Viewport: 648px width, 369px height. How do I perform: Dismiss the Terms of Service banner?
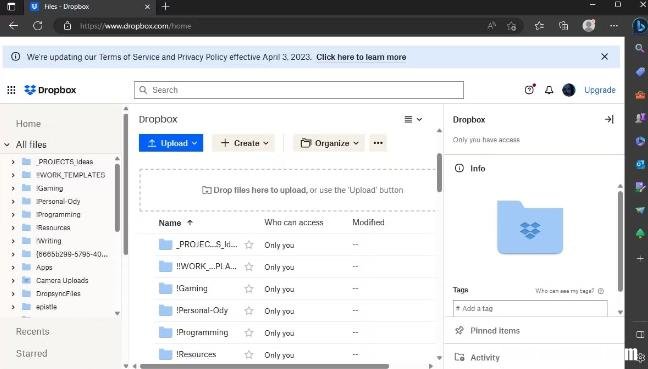604,57
